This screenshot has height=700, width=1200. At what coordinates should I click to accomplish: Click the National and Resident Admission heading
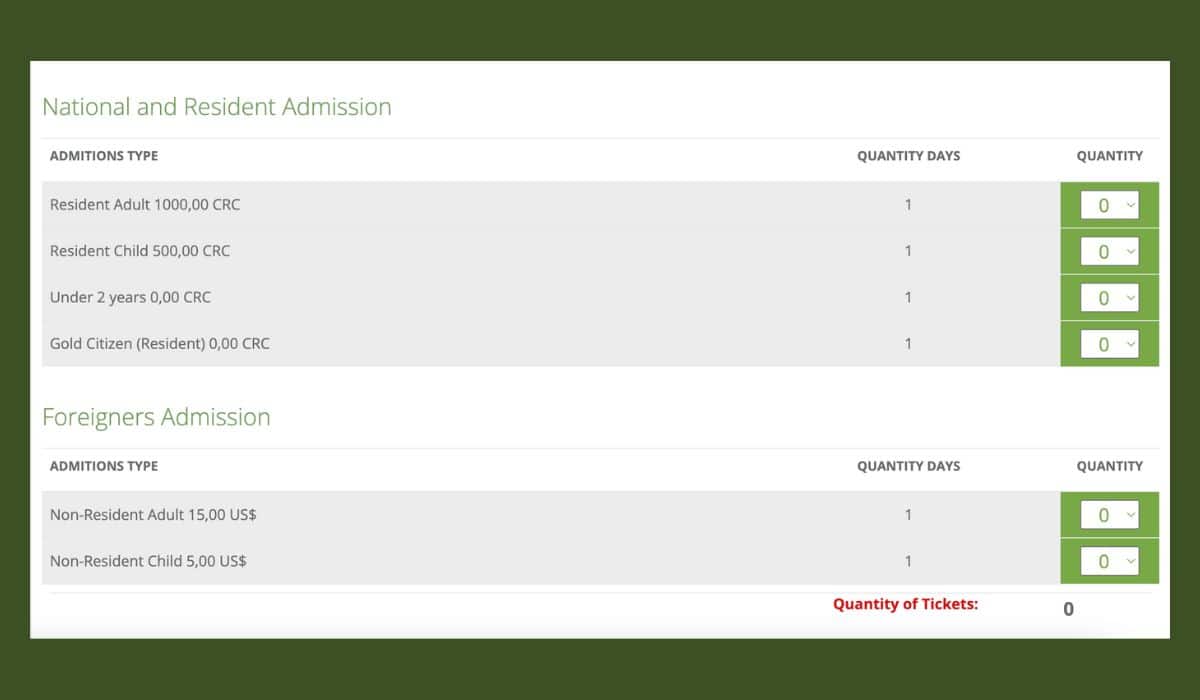pyautogui.click(x=217, y=107)
